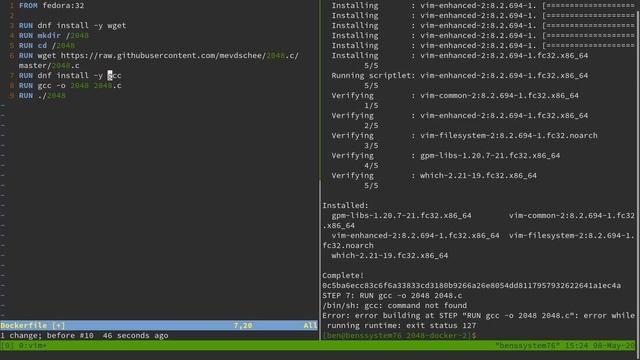
Task: Click '/bin/sh: gcc: command not found'
Action: click(394, 306)
